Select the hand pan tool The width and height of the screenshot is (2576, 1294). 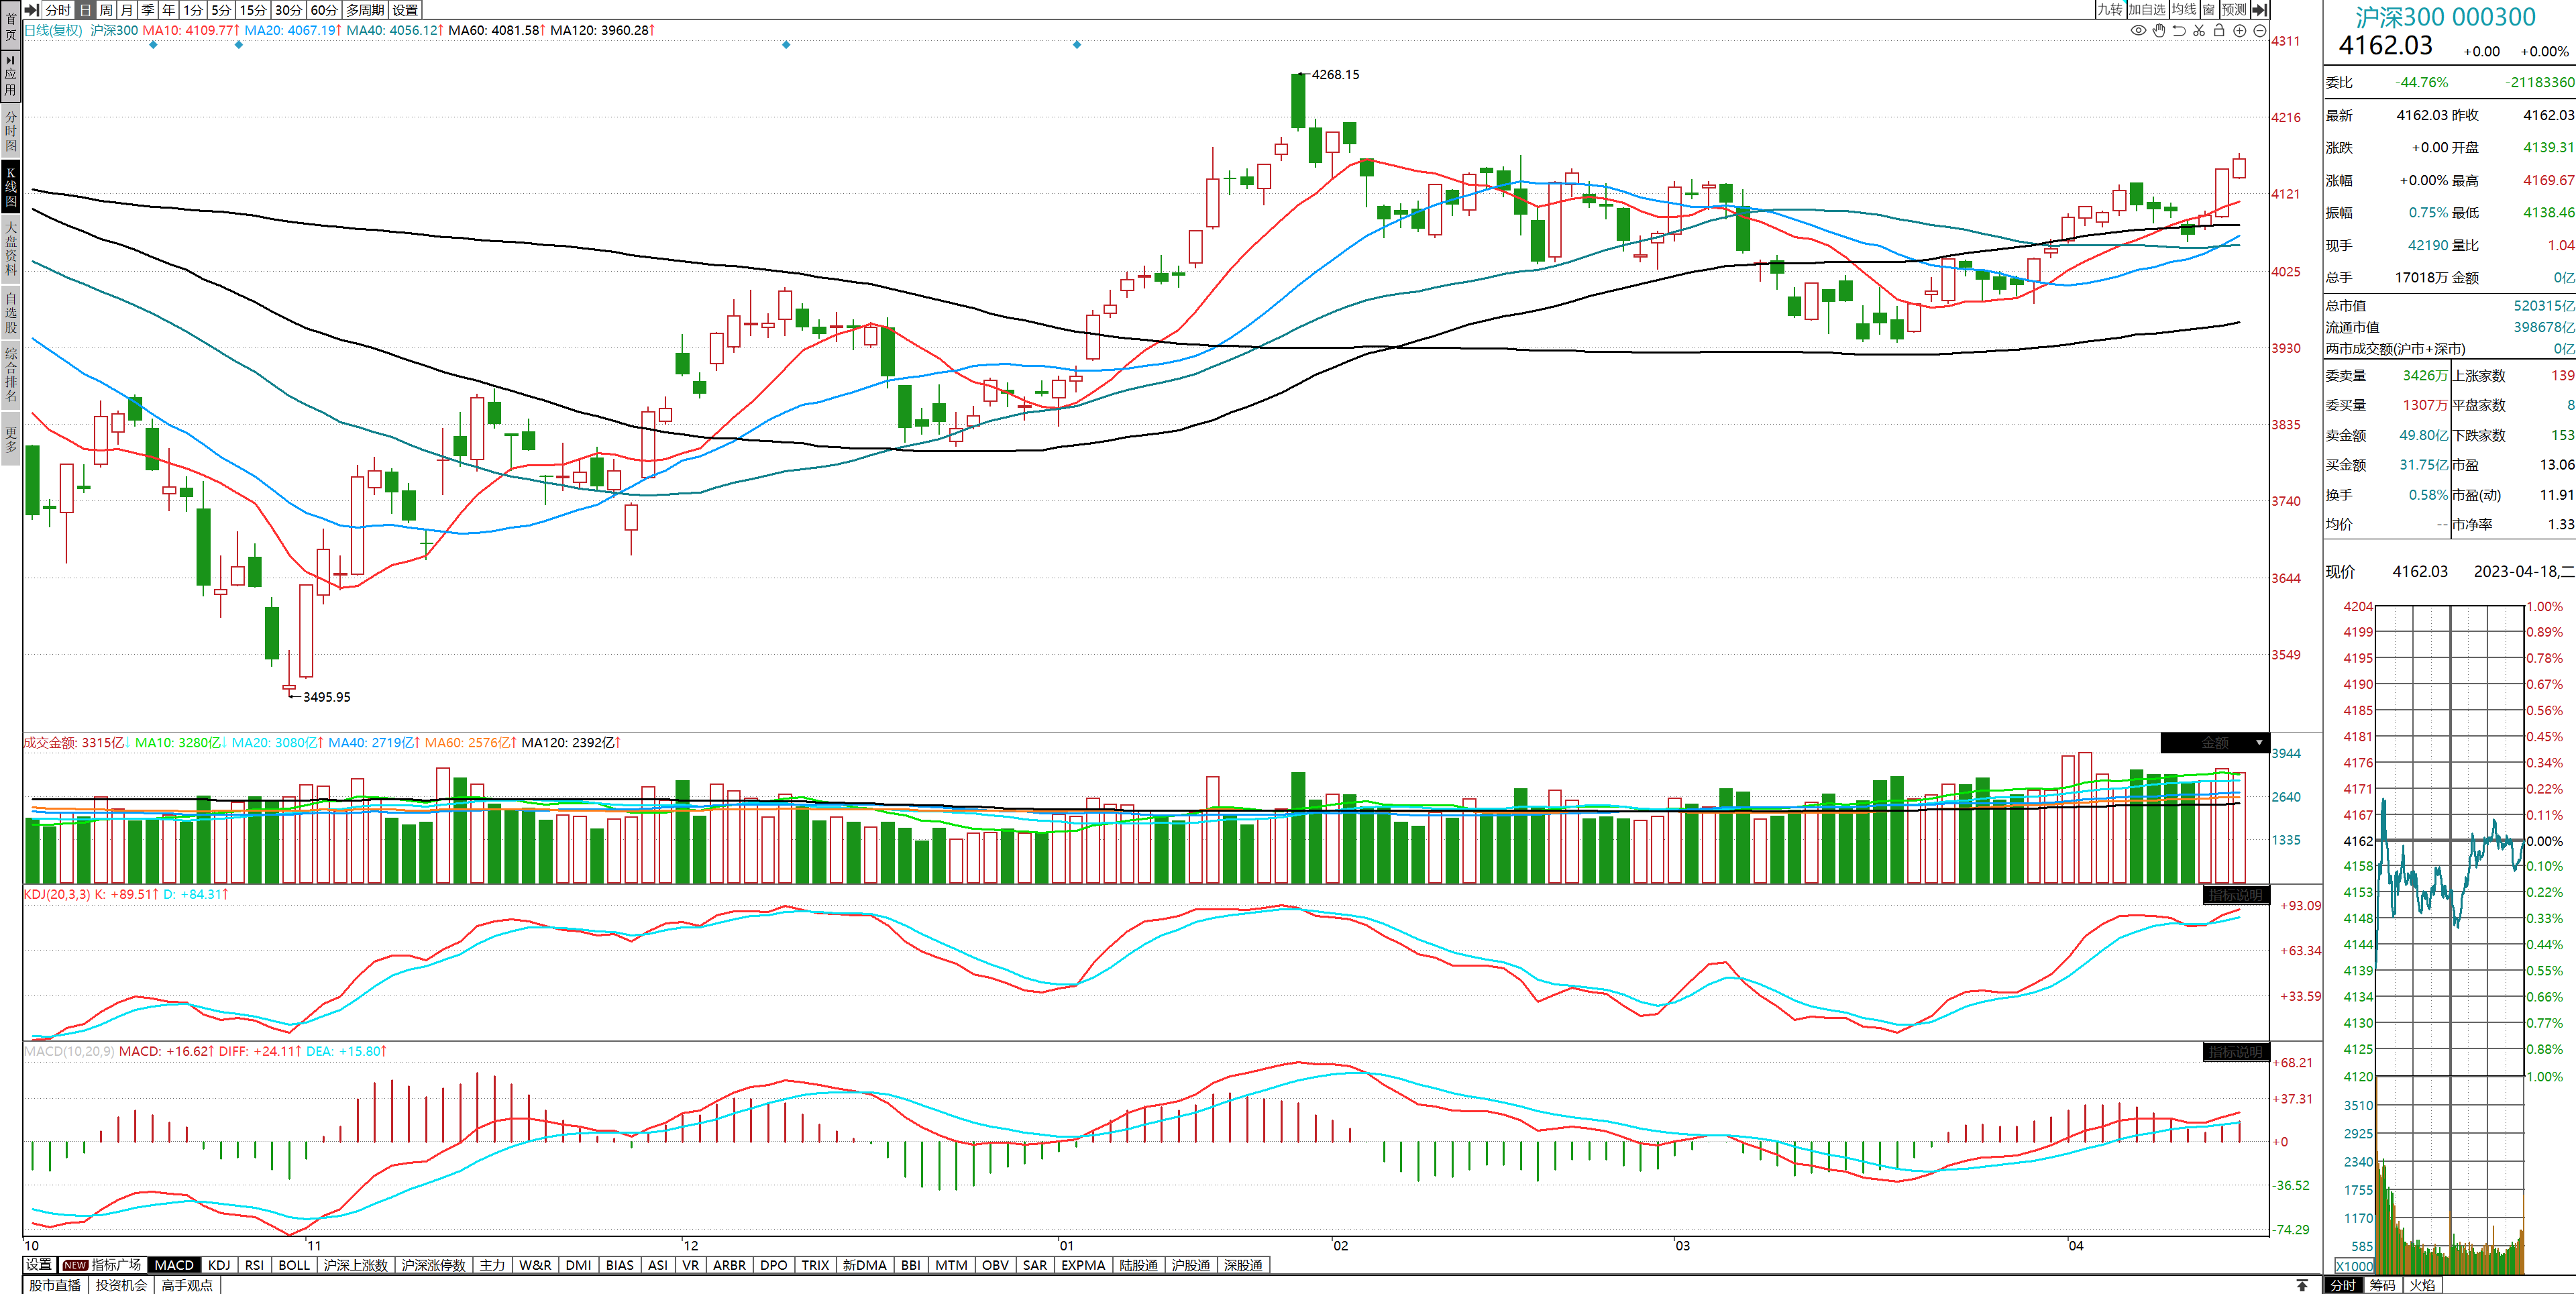coord(2159,30)
